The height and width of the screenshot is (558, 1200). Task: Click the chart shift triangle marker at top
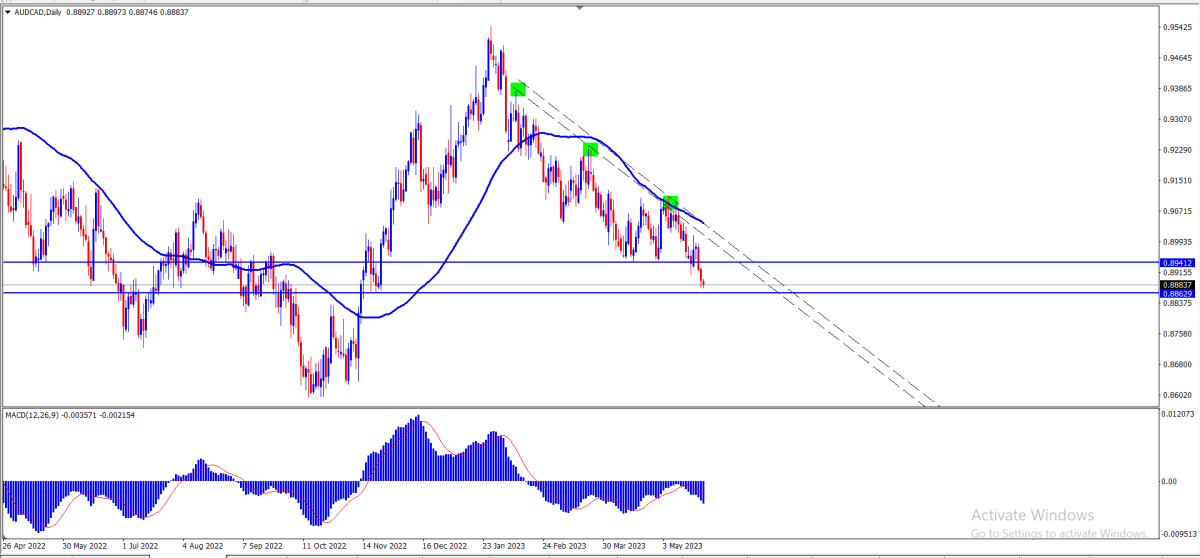click(580, 7)
